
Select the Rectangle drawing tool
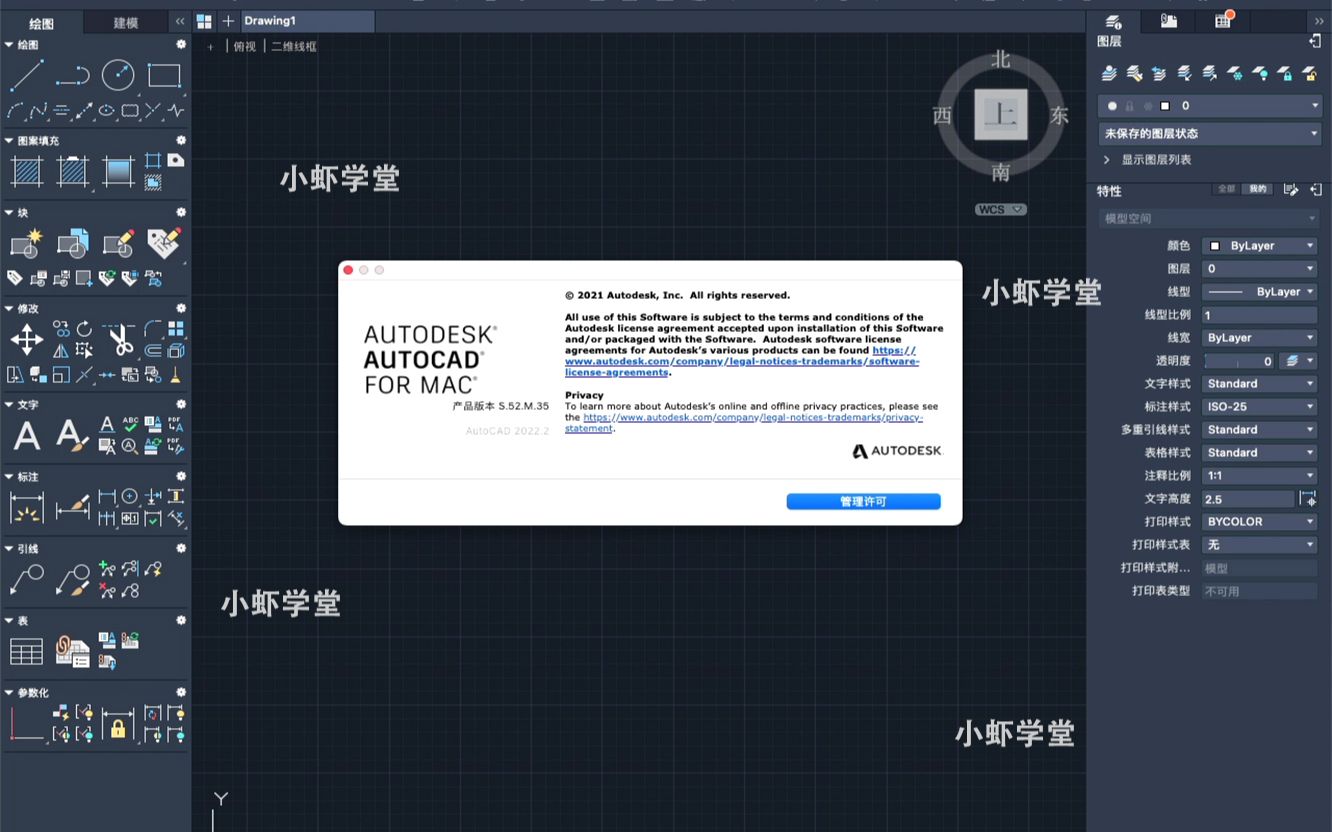[164, 75]
